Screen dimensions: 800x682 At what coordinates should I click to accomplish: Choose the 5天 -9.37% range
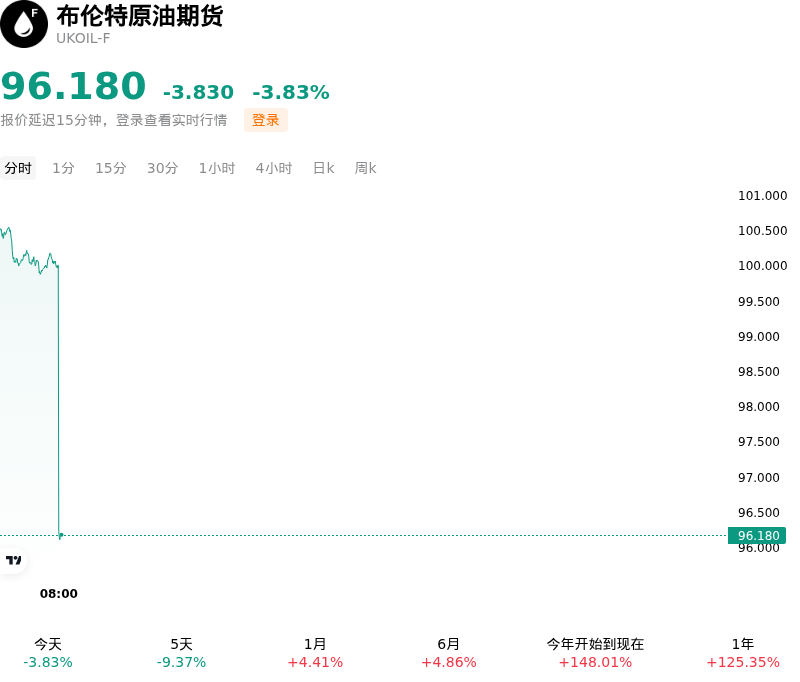[181, 653]
